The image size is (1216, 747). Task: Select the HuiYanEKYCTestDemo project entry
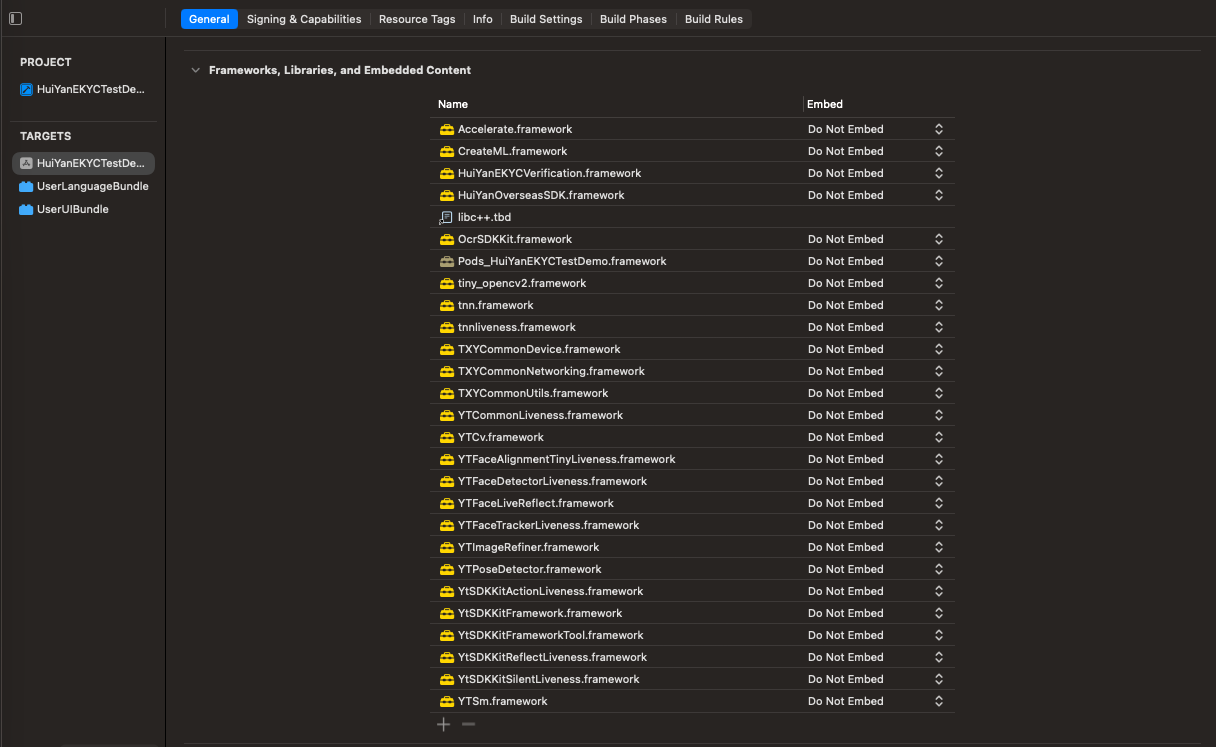(84, 89)
